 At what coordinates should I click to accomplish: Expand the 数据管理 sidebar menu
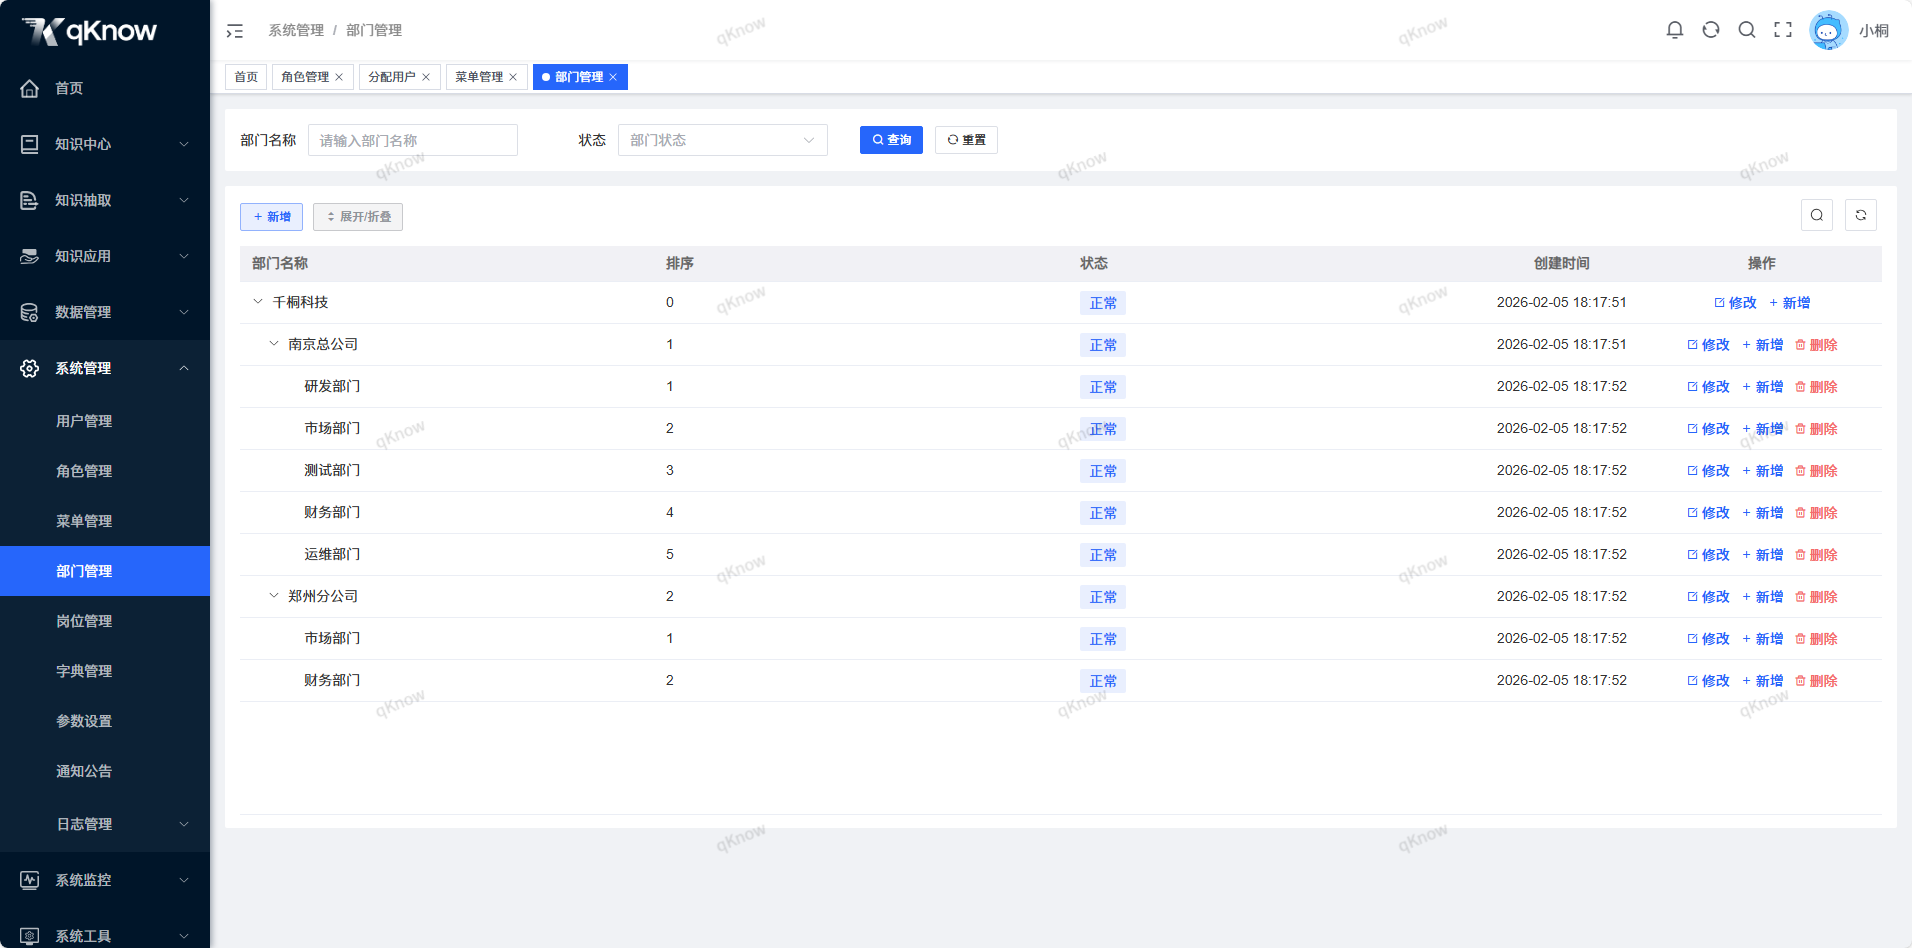coord(184,312)
